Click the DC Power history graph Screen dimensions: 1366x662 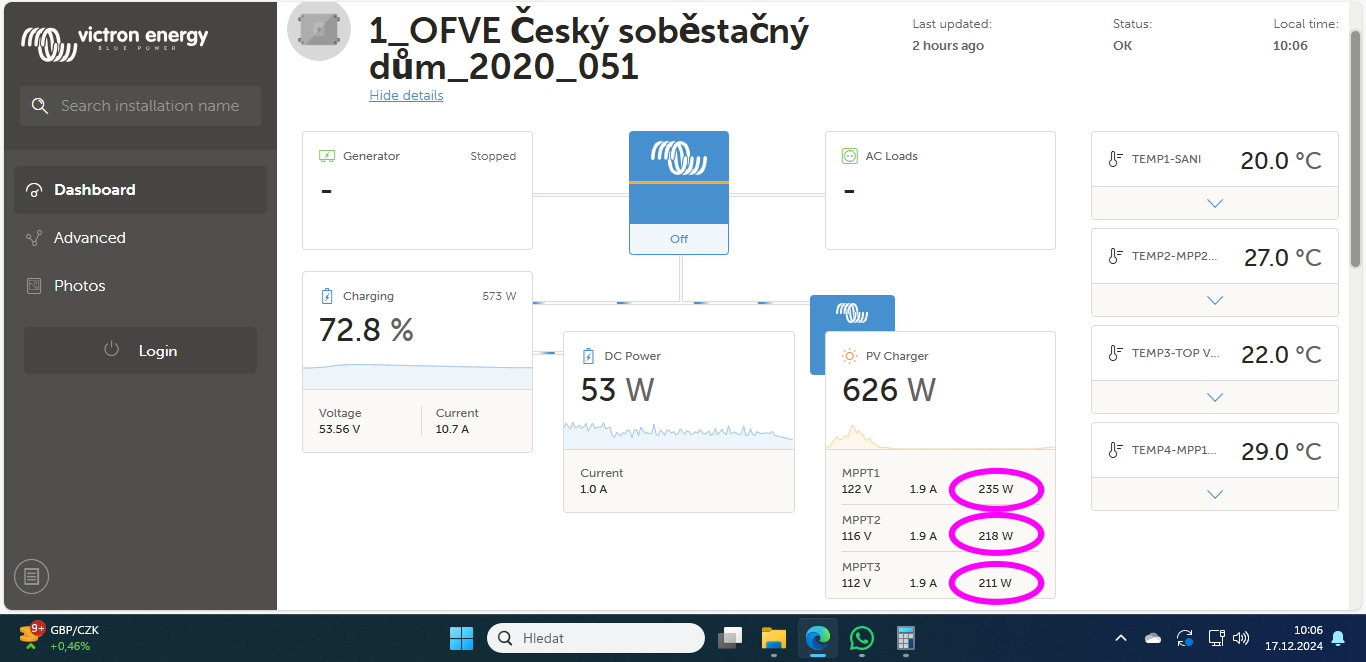[x=679, y=433]
